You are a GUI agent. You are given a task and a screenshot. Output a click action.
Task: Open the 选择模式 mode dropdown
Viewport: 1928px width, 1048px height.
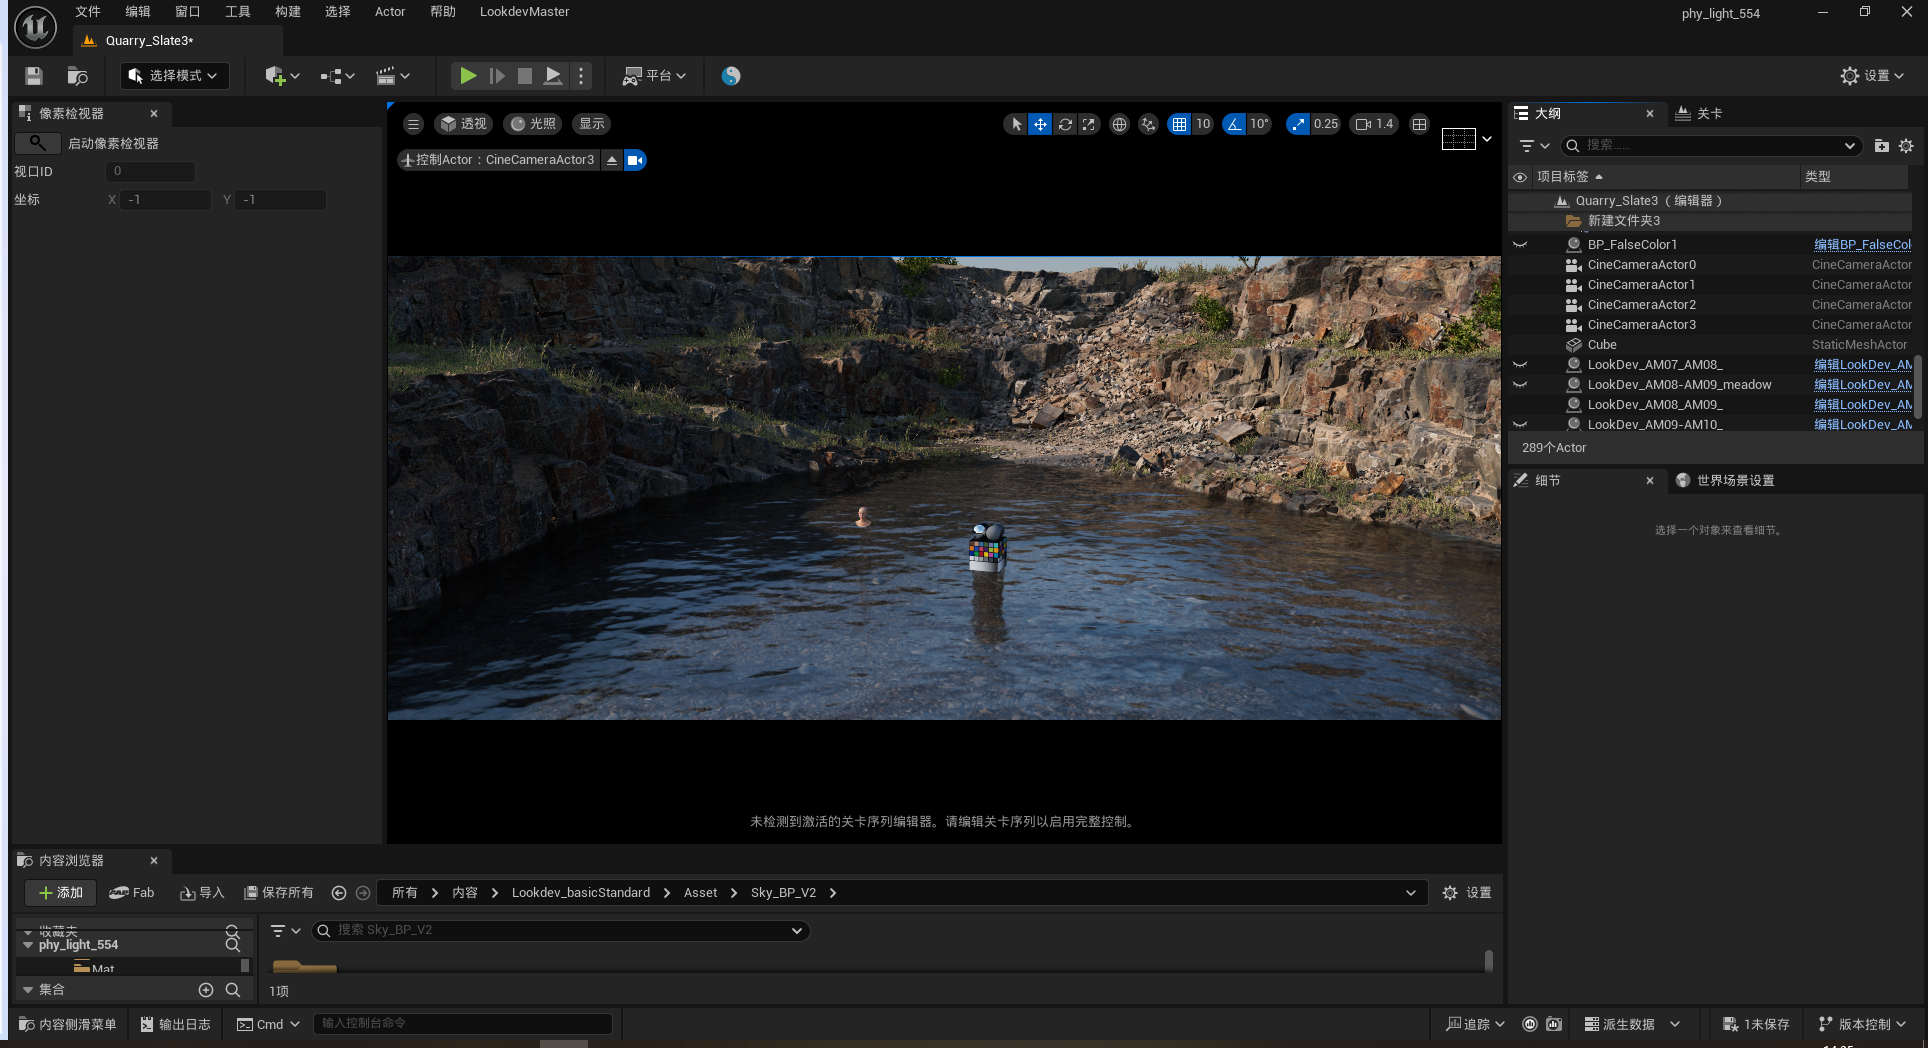(x=175, y=76)
